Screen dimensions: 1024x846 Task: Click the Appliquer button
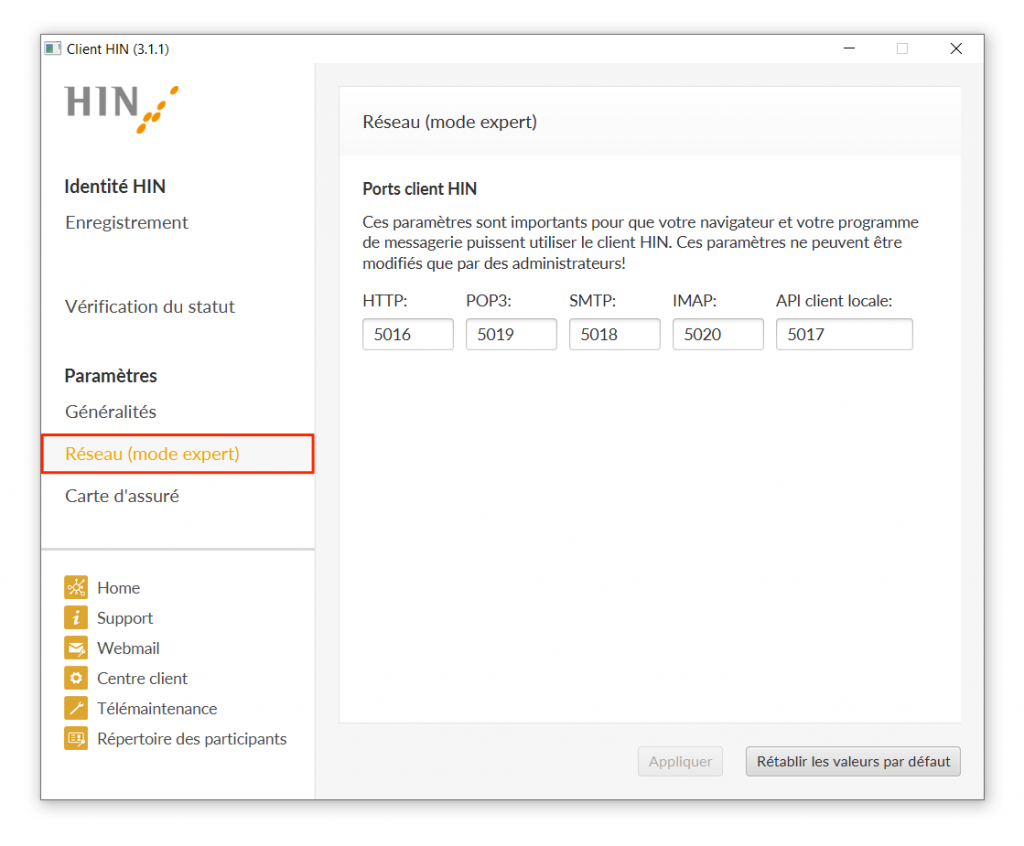(680, 762)
